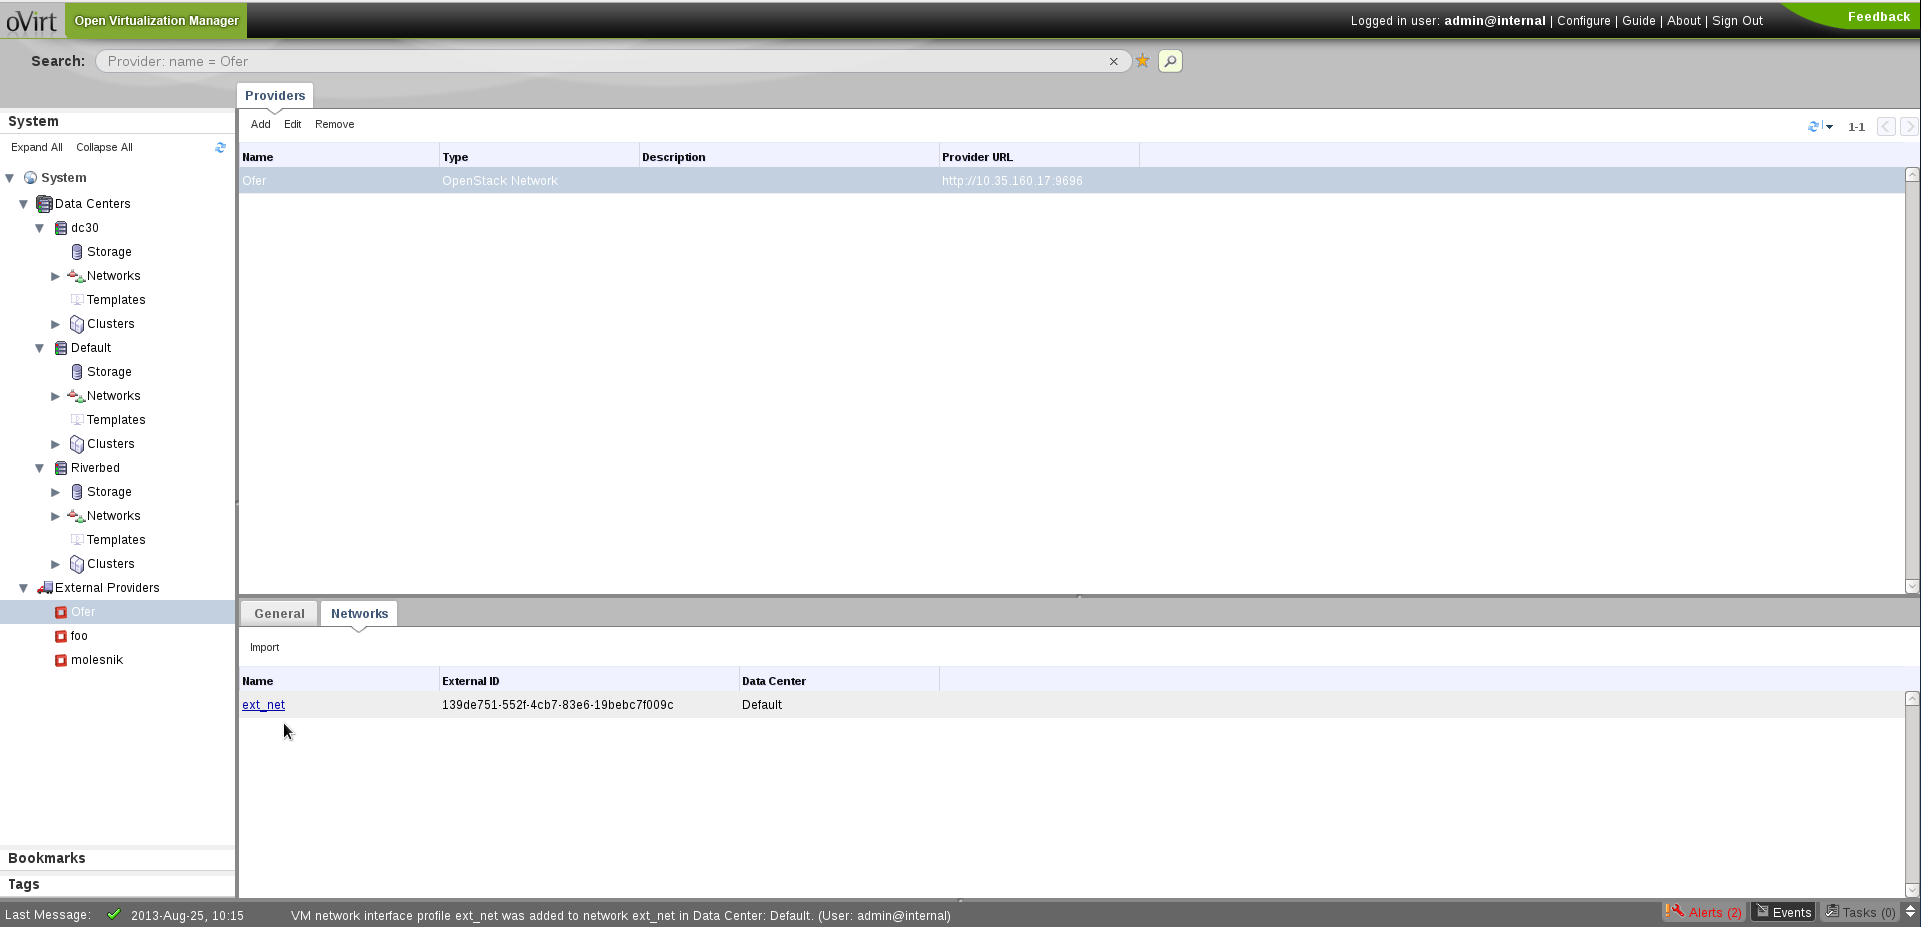The image size is (1921, 927).
Task: Select the molesnik external provider
Action: [x=96, y=660]
